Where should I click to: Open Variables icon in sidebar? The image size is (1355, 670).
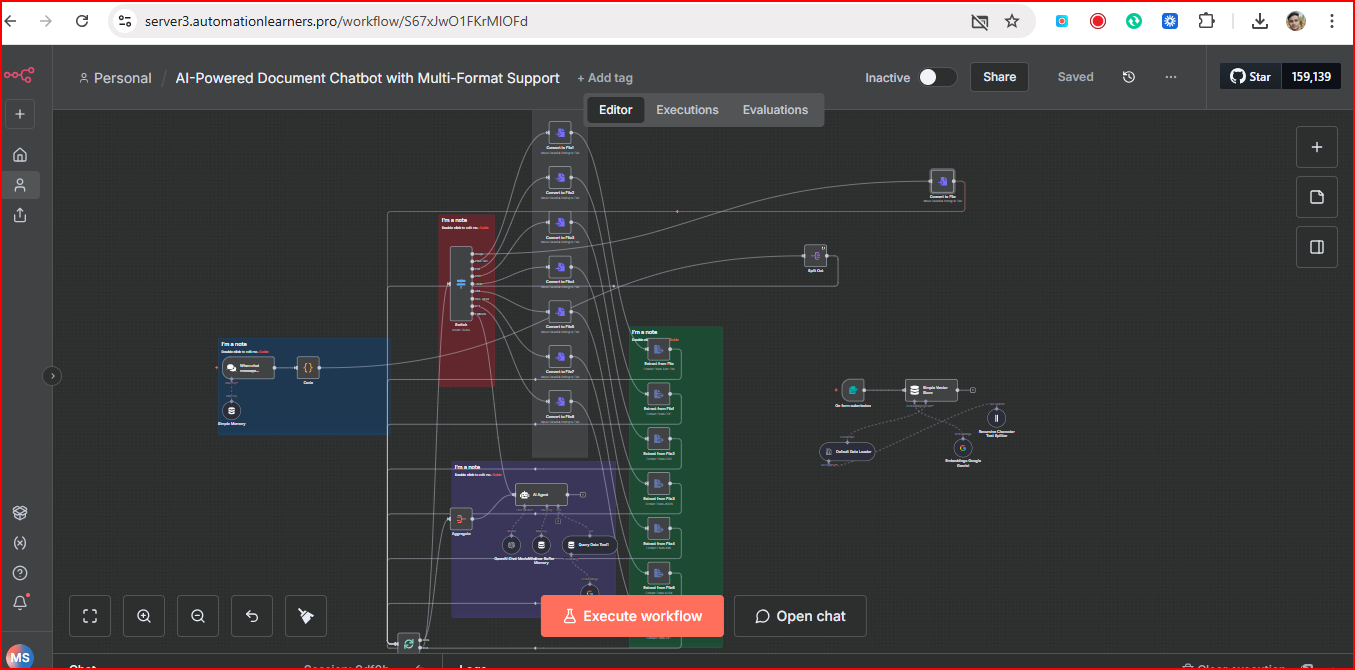[20, 543]
